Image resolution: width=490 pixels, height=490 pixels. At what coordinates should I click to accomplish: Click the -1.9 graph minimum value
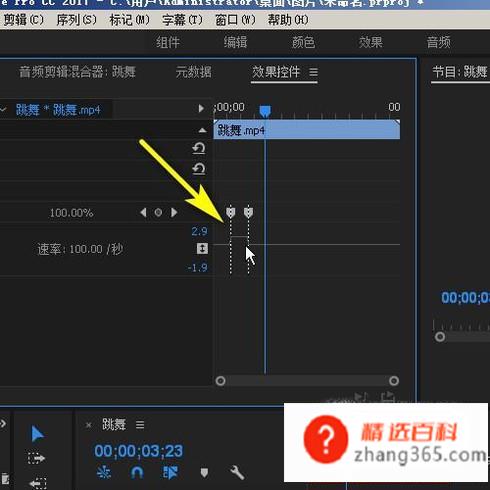[197, 267]
